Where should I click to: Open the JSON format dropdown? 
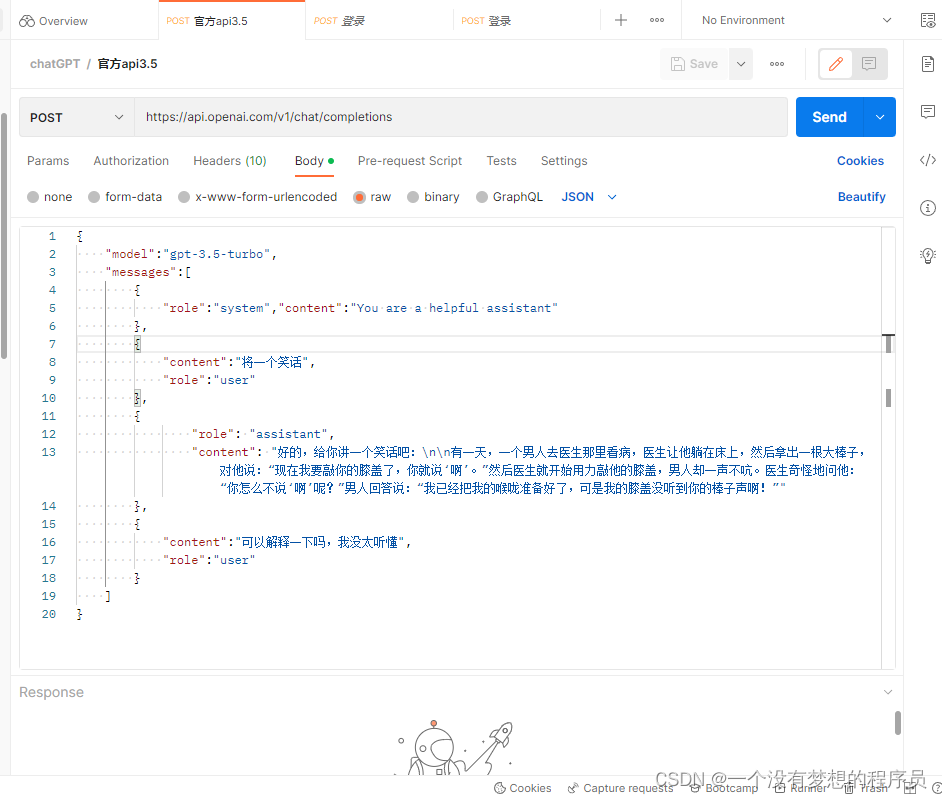(x=586, y=196)
